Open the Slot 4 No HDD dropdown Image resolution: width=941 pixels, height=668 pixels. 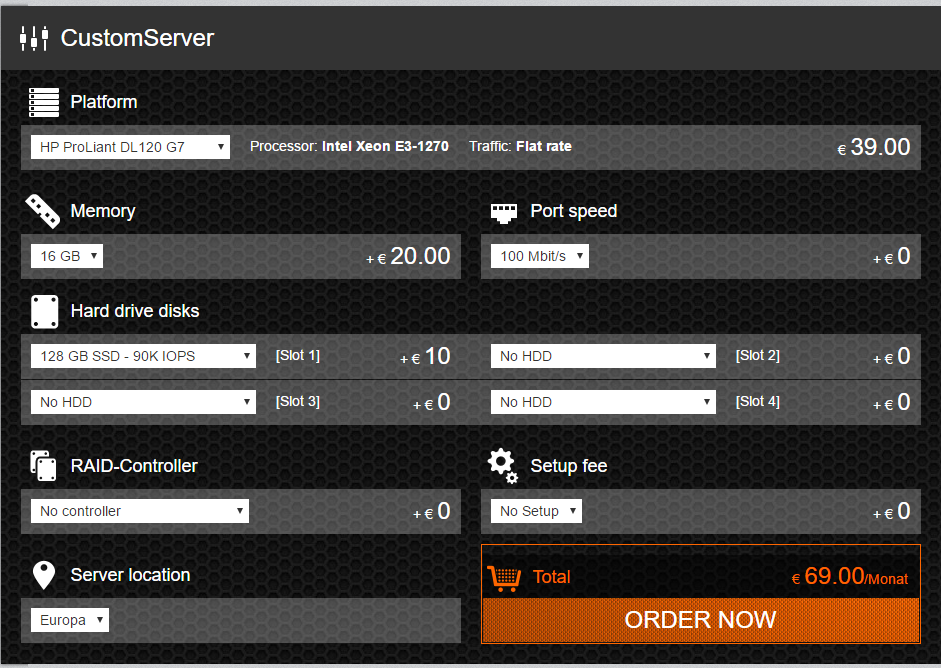pos(603,402)
